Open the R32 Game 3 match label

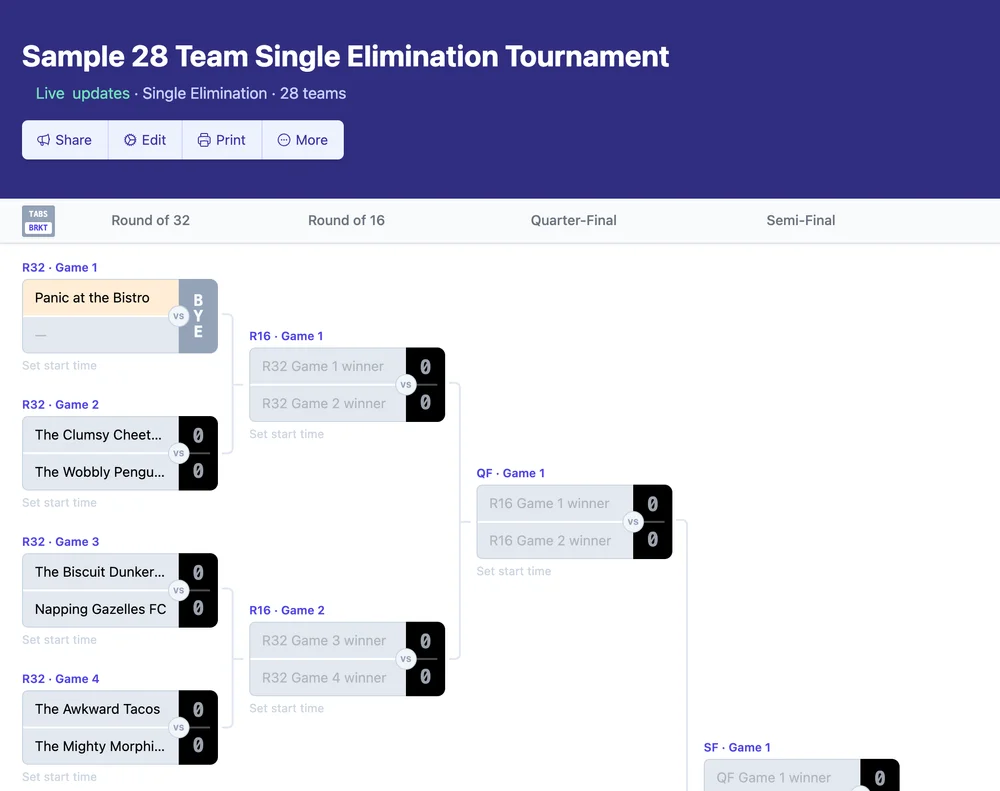tap(61, 541)
